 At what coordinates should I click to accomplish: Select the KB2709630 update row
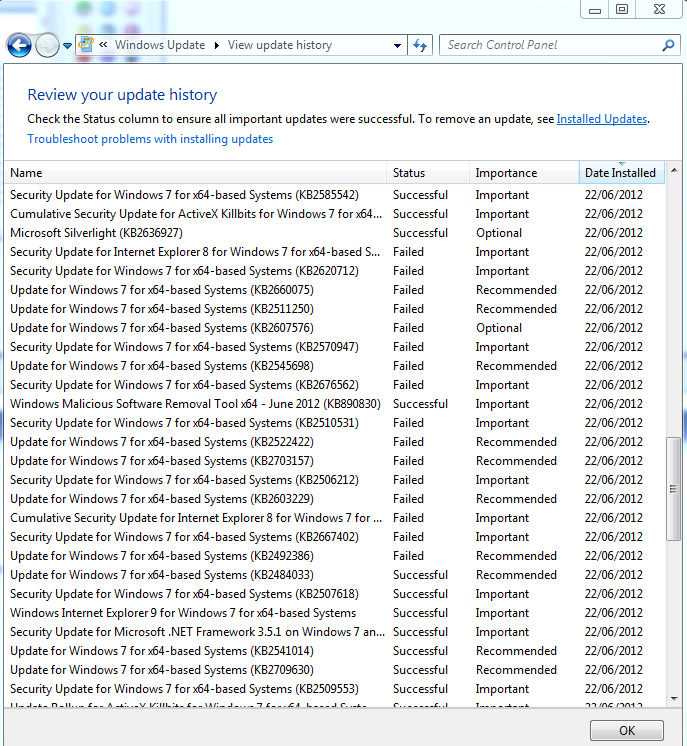(x=334, y=670)
